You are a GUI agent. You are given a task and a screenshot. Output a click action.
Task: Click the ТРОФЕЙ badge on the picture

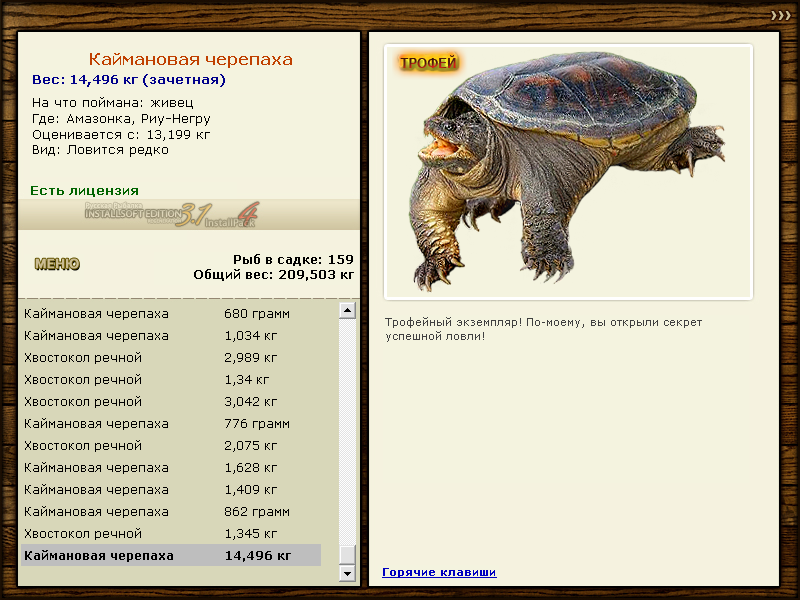(x=428, y=63)
